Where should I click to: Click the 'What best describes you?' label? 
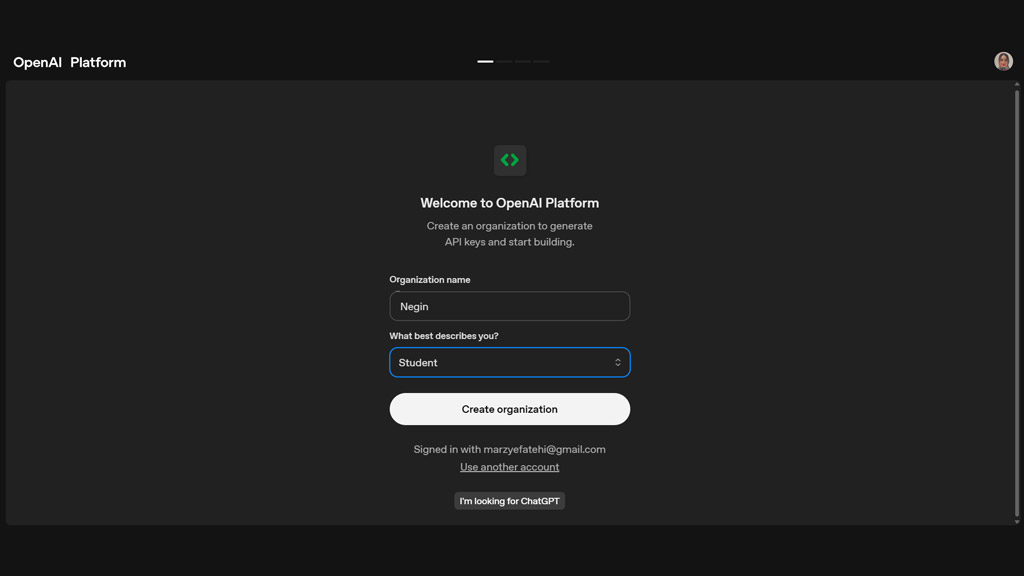[443, 336]
